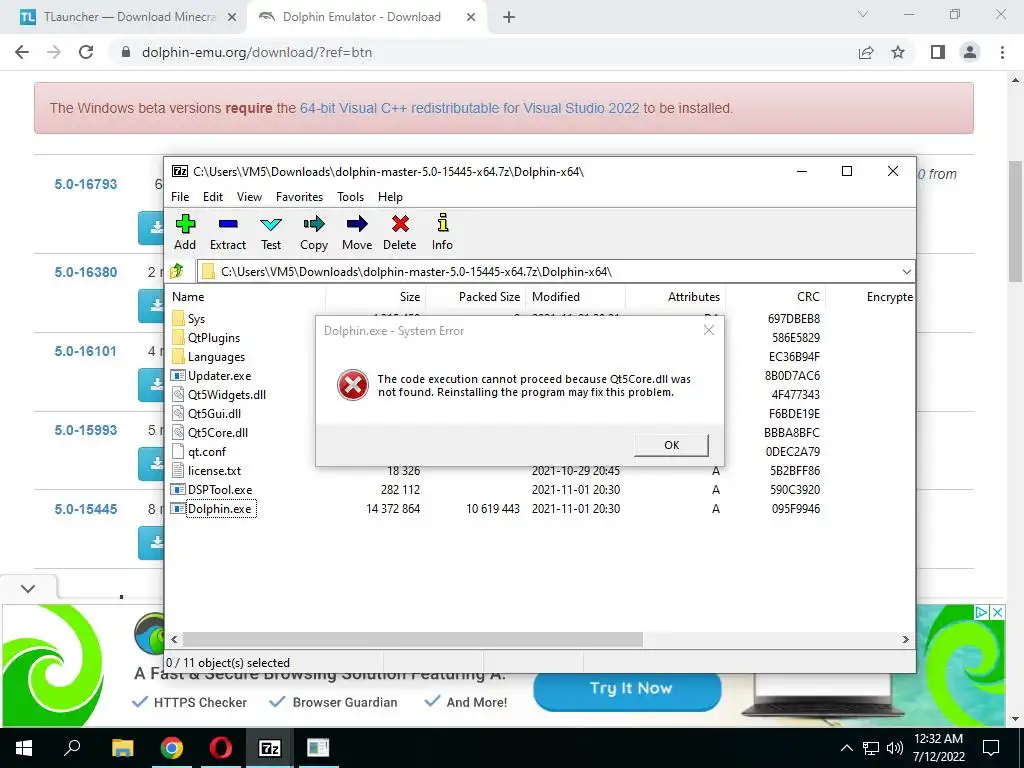
Task: Open Chrome tab search chevron
Action: tap(863, 14)
